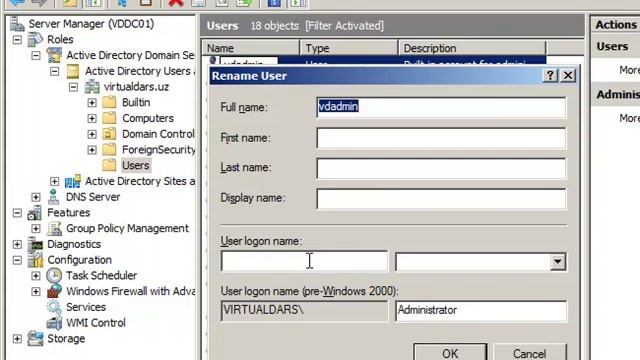Sort list by the Name column header
Viewport: 640px width, 360px height.
(x=250, y=48)
